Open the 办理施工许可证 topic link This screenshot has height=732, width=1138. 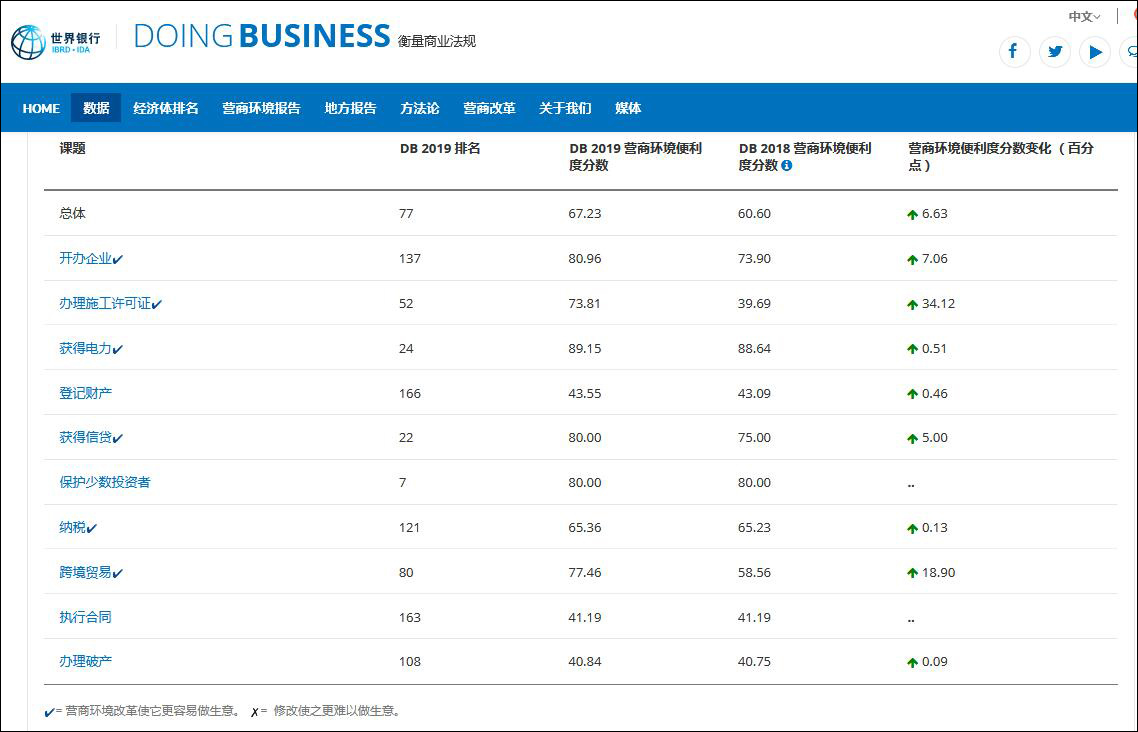point(105,303)
